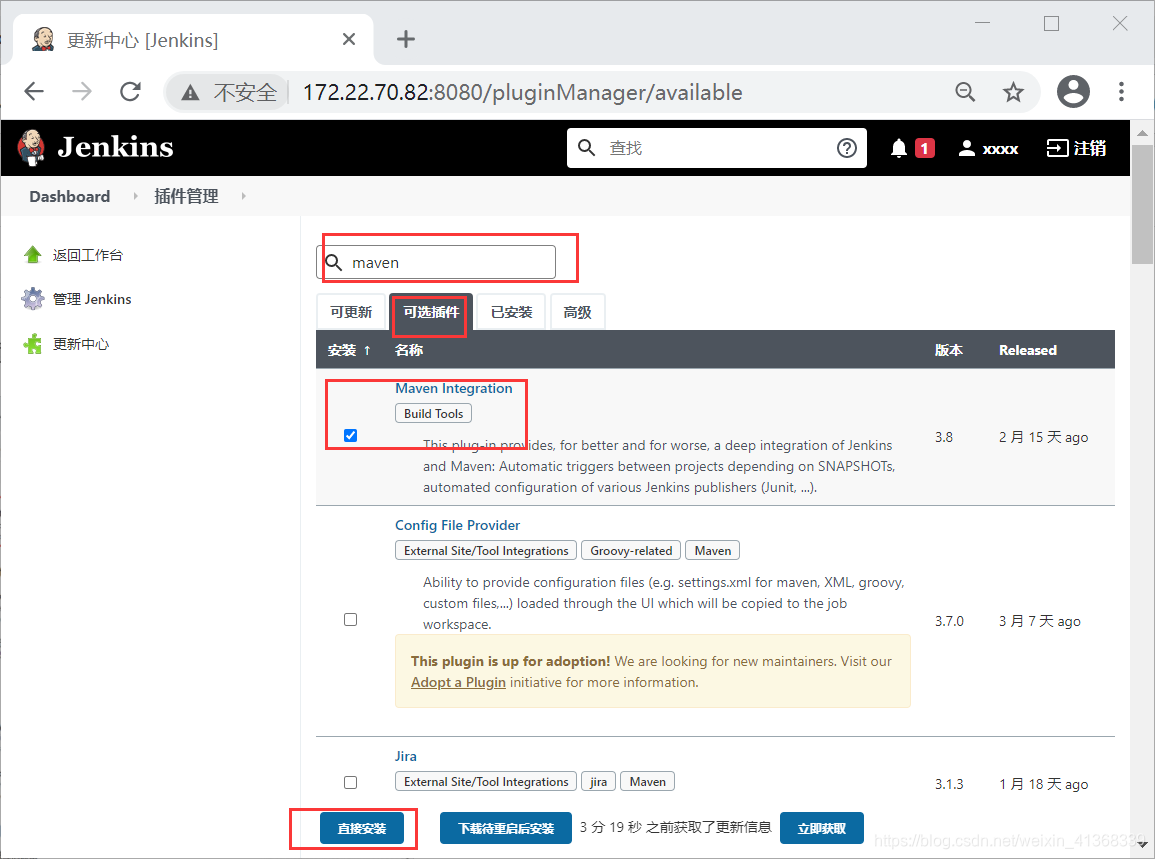Click the Groovy-related tag
This screenshot has height=859, width=1155.
point(631,550)
